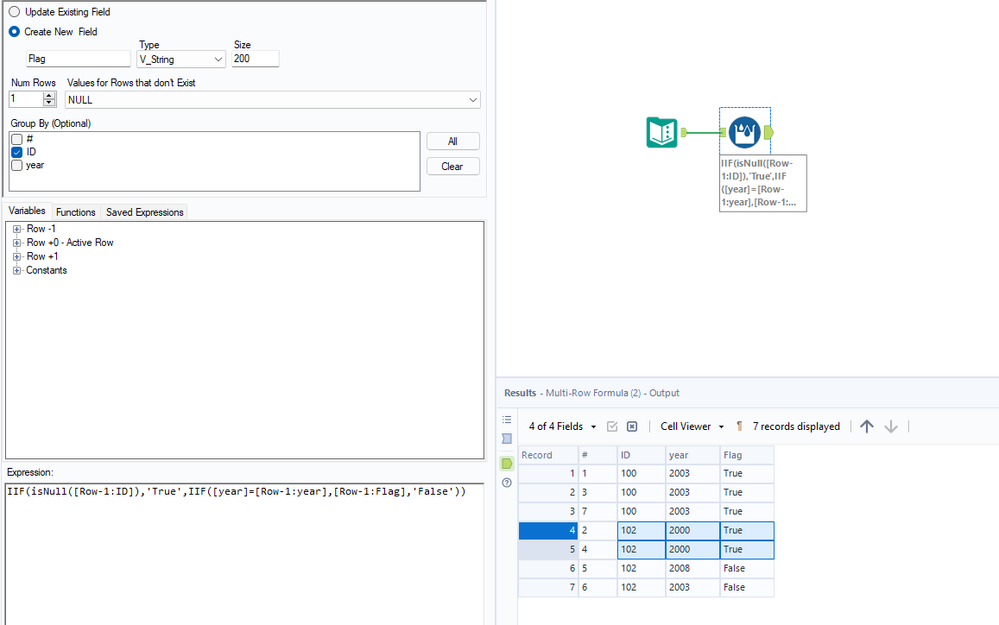999x625 pixels.
Task: Open the Values for Rows that don't Exist dropdown
Action: pos(272,100)
